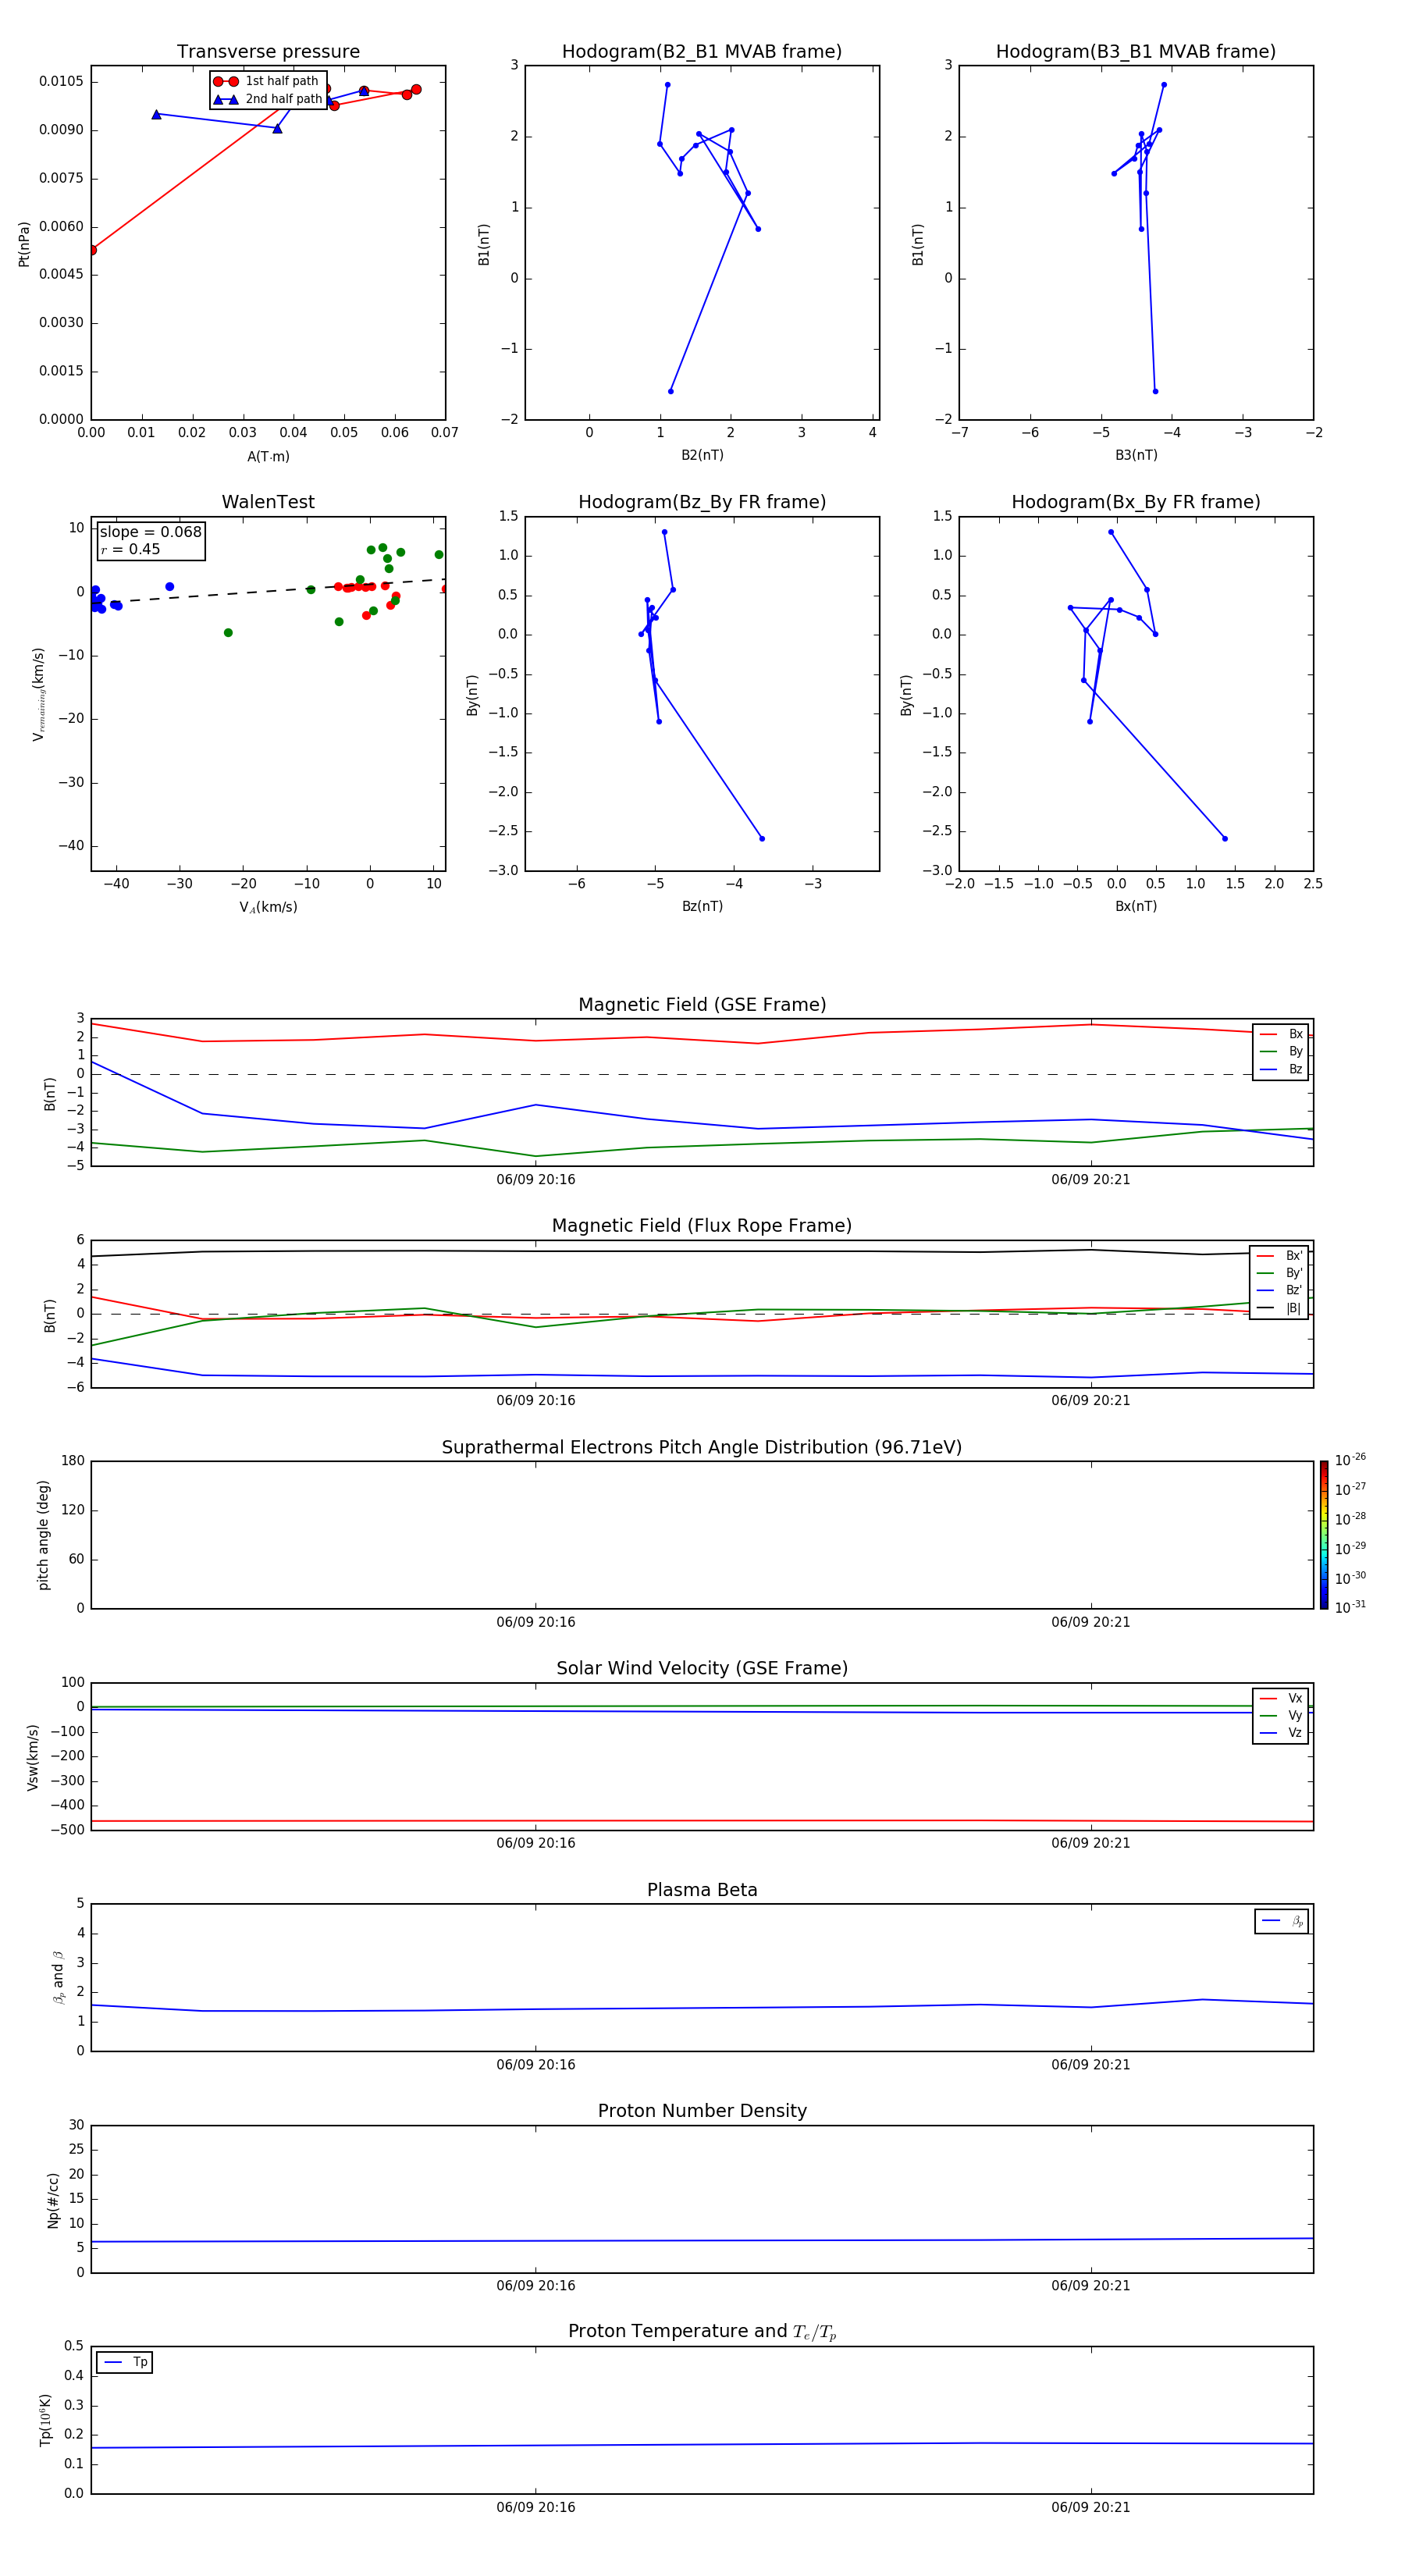Click '06/09 20:21' tick under GSE field plot
Image resolution: width=1405 pixels, height=2576 pixels.
click(1091, 1180)
